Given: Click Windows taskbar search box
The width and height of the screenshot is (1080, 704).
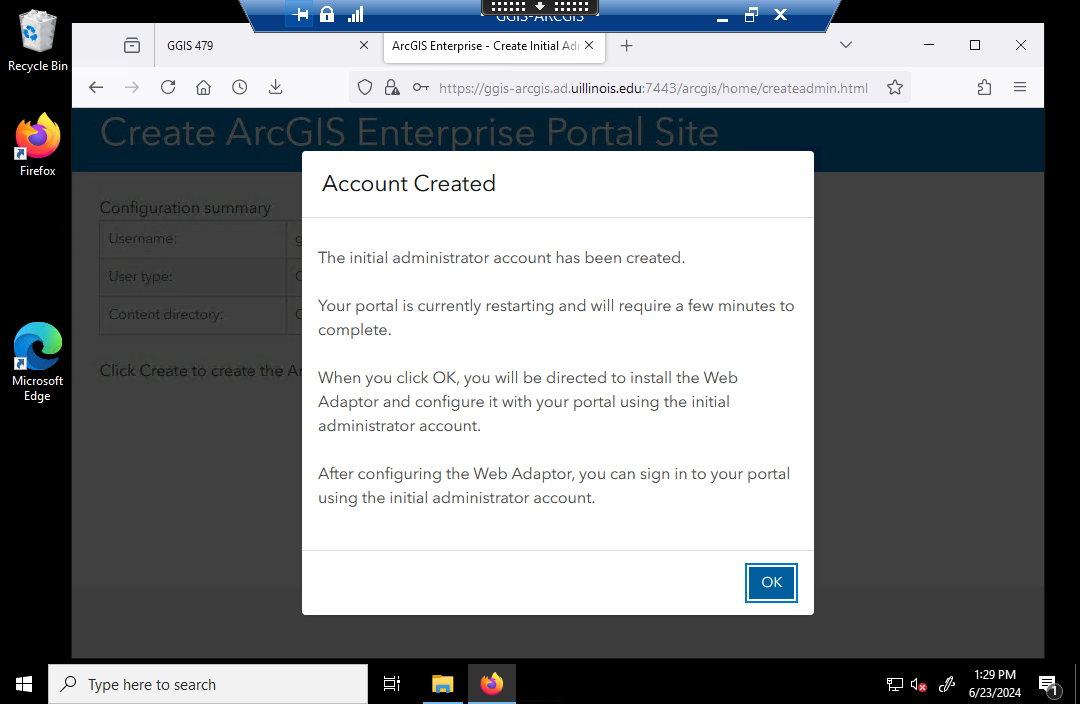Looking at the screenshot, I should click(x=208, y=684).
